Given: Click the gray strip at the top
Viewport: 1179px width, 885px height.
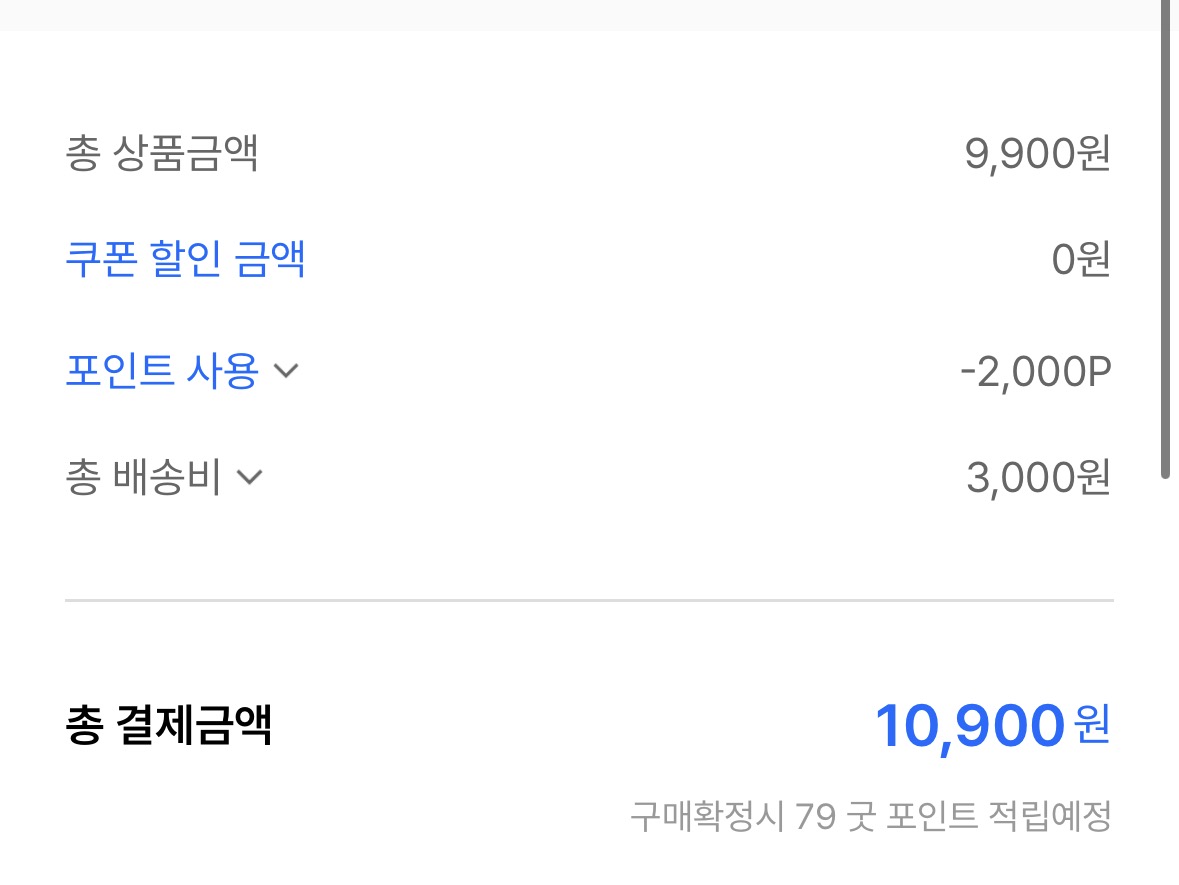Looking at the screenshot, I should click(580, 14).
